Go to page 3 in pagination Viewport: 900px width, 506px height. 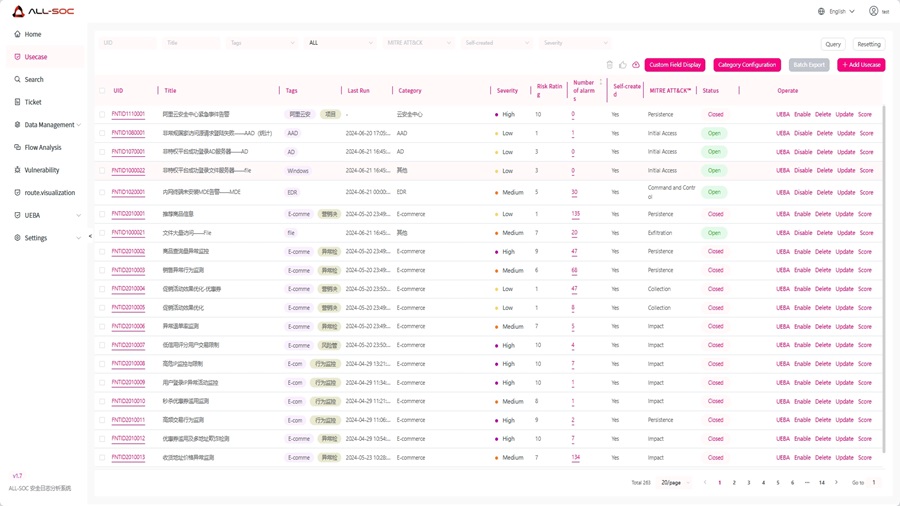(x=748, y=483)
